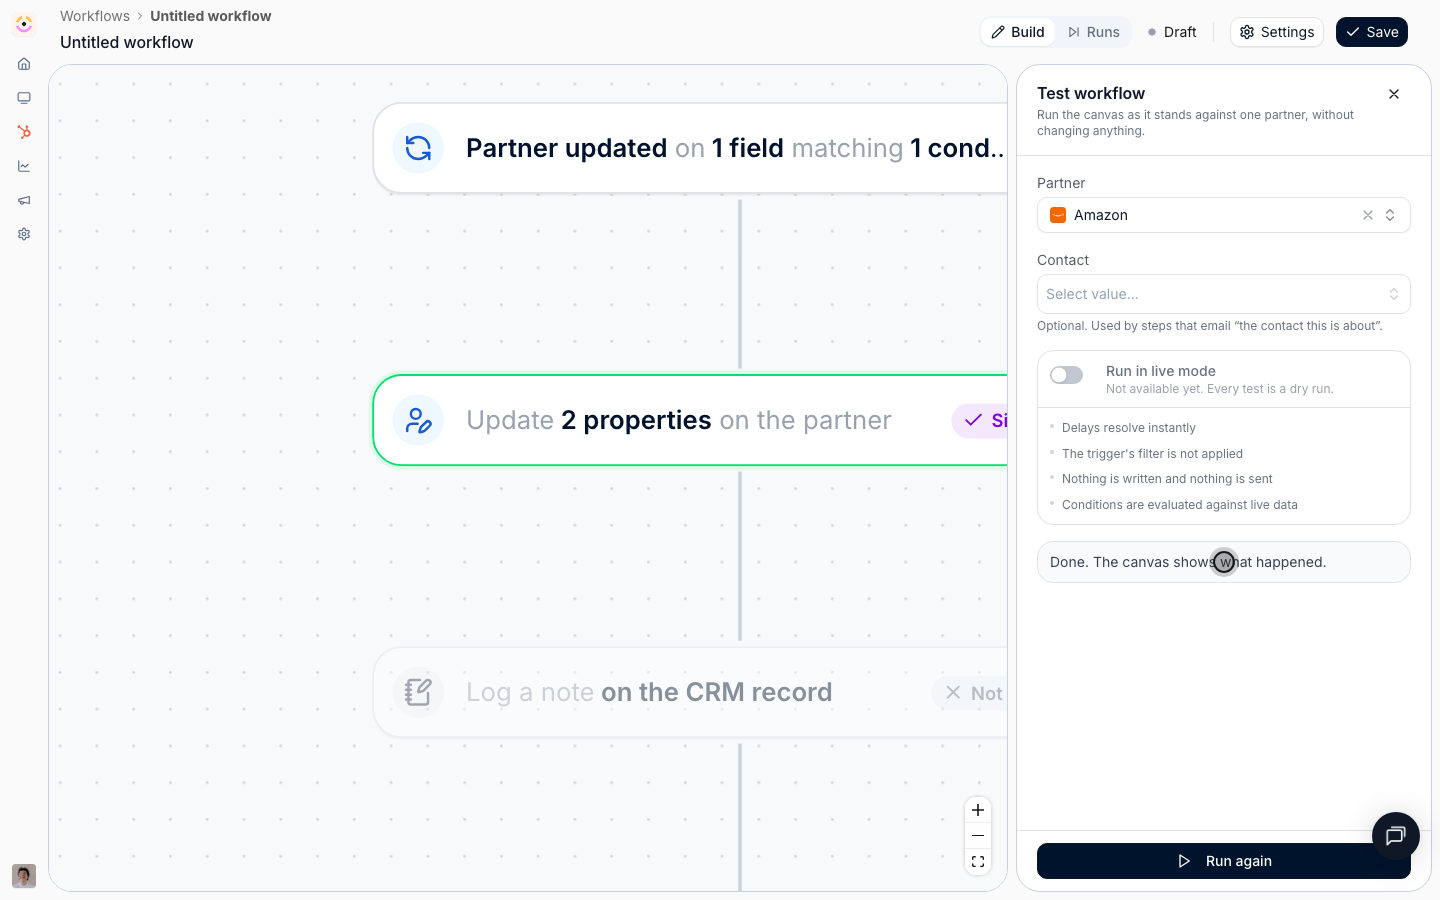This screenshot has width=1440, height=900.
Task: Click Run again button
Action: pos(1224,861)
